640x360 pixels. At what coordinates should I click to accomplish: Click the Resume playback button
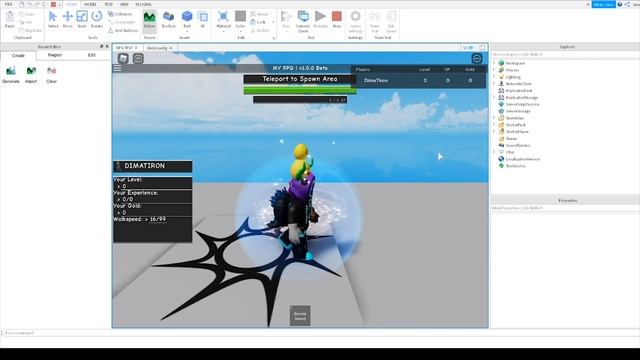[320, 19]
